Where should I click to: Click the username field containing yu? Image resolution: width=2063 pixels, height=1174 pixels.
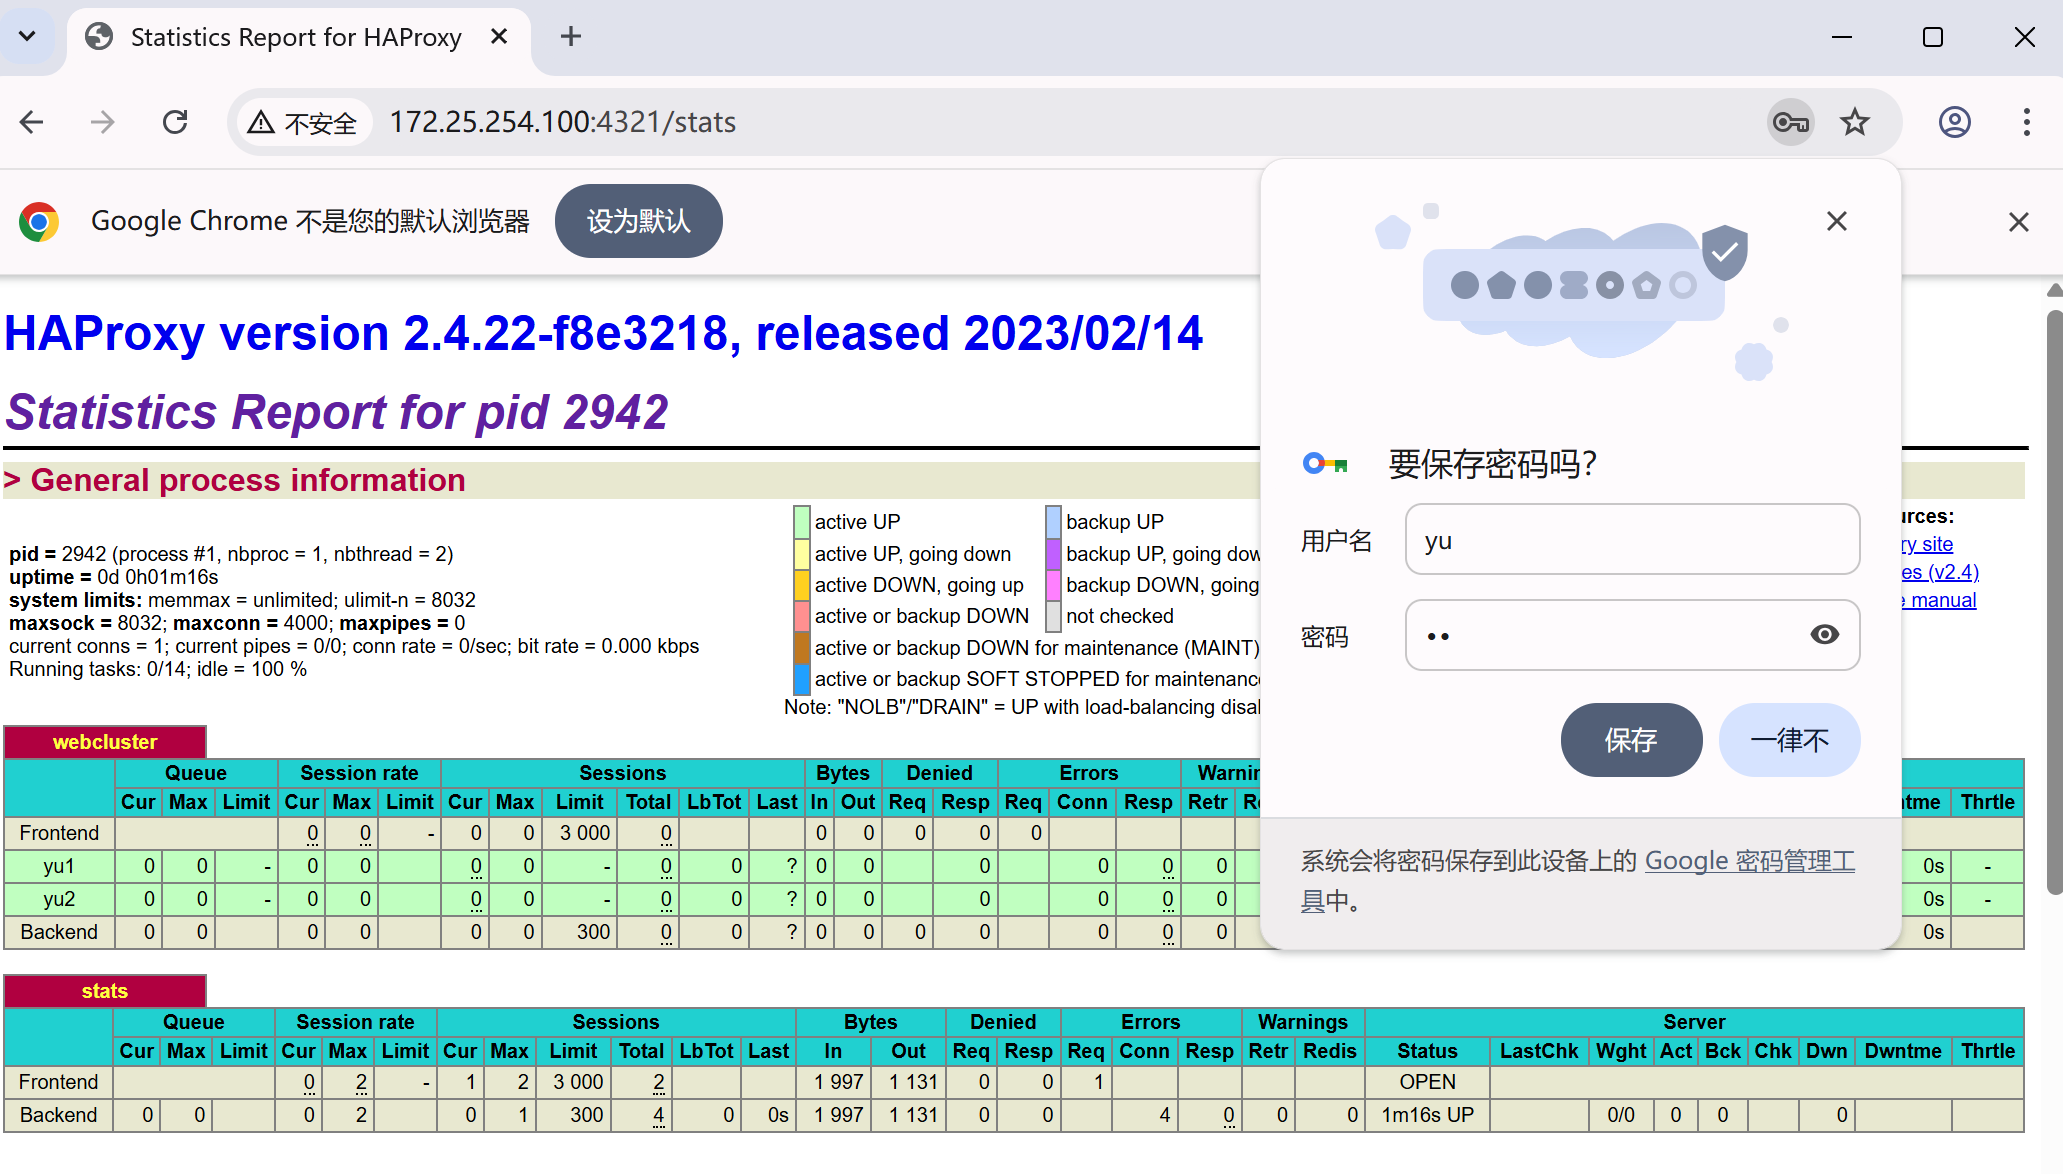coord(1631,540)
